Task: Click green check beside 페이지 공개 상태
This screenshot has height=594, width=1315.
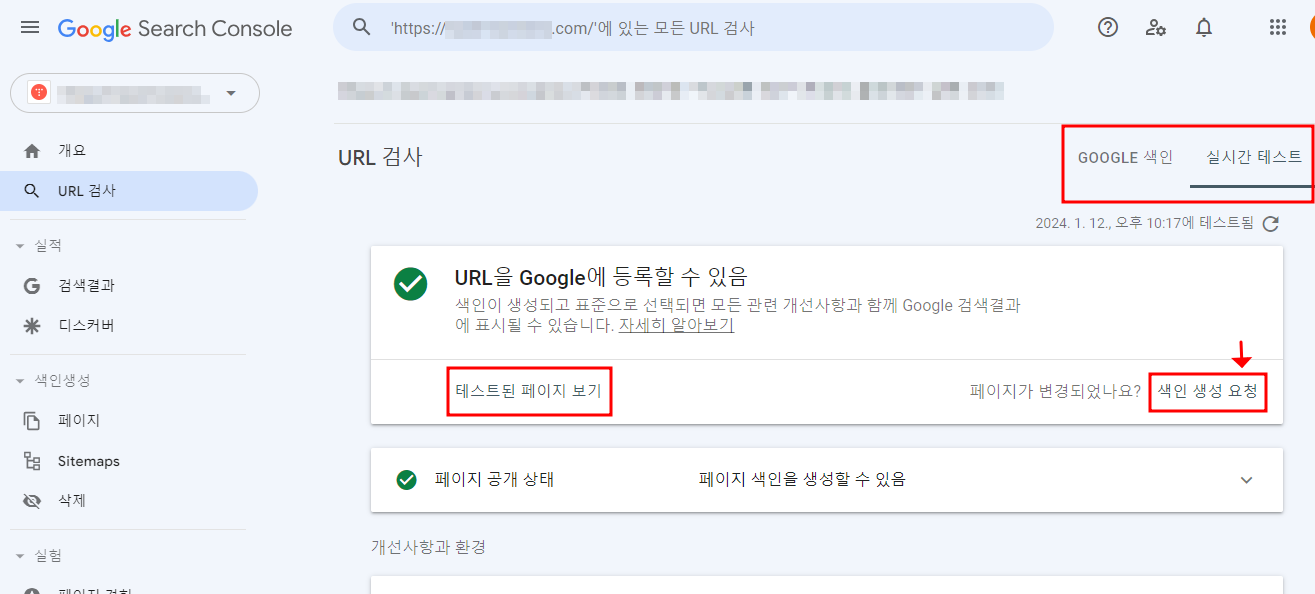Action: pyautogui.click(x=406, y=480)
